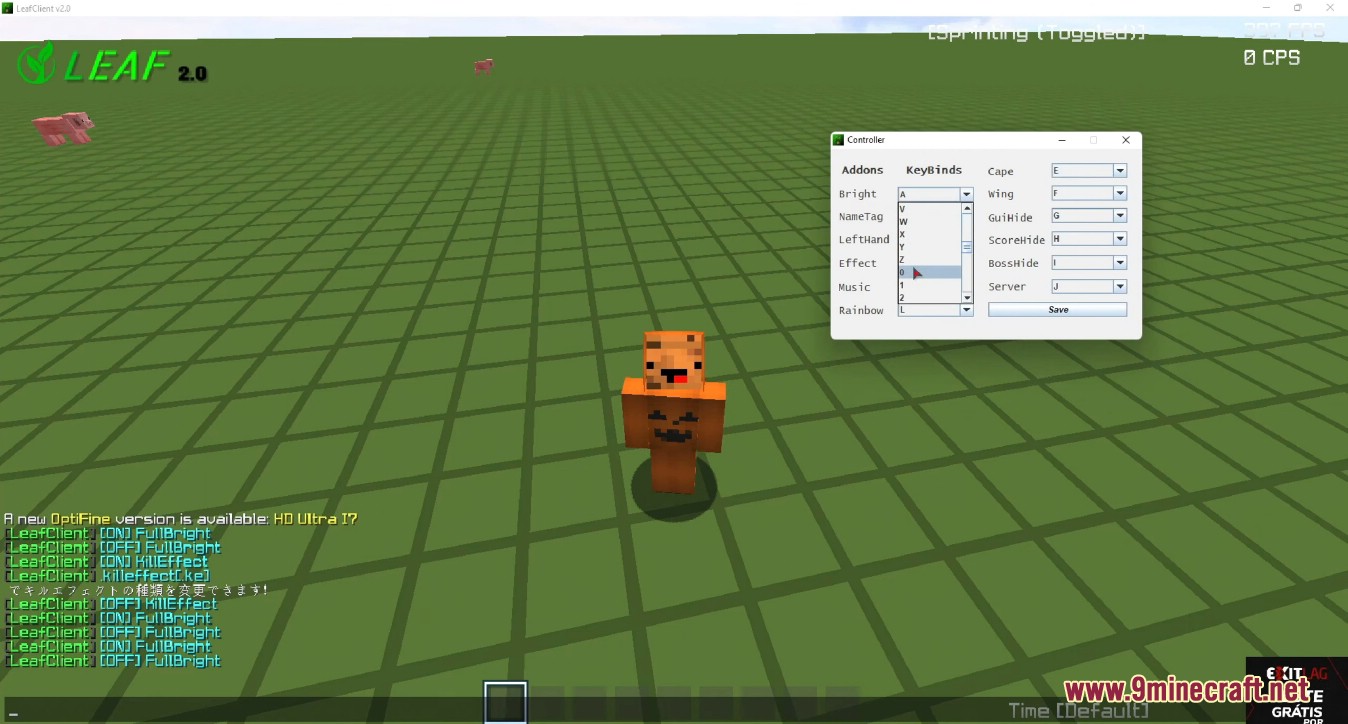Open the Cape keybind dropdown
This screenshot has width=1348, height=724.
coord(1089,171)
